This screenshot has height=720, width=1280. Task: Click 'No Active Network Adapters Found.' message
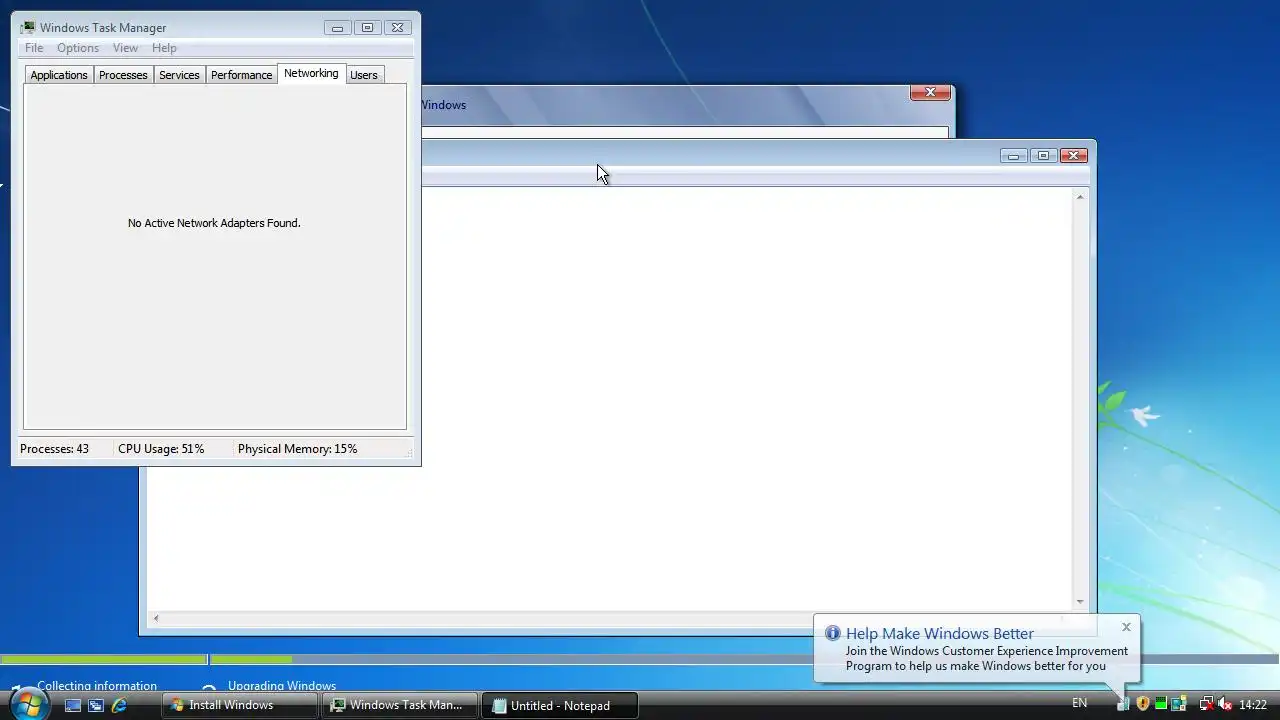(x=214, y=223)
